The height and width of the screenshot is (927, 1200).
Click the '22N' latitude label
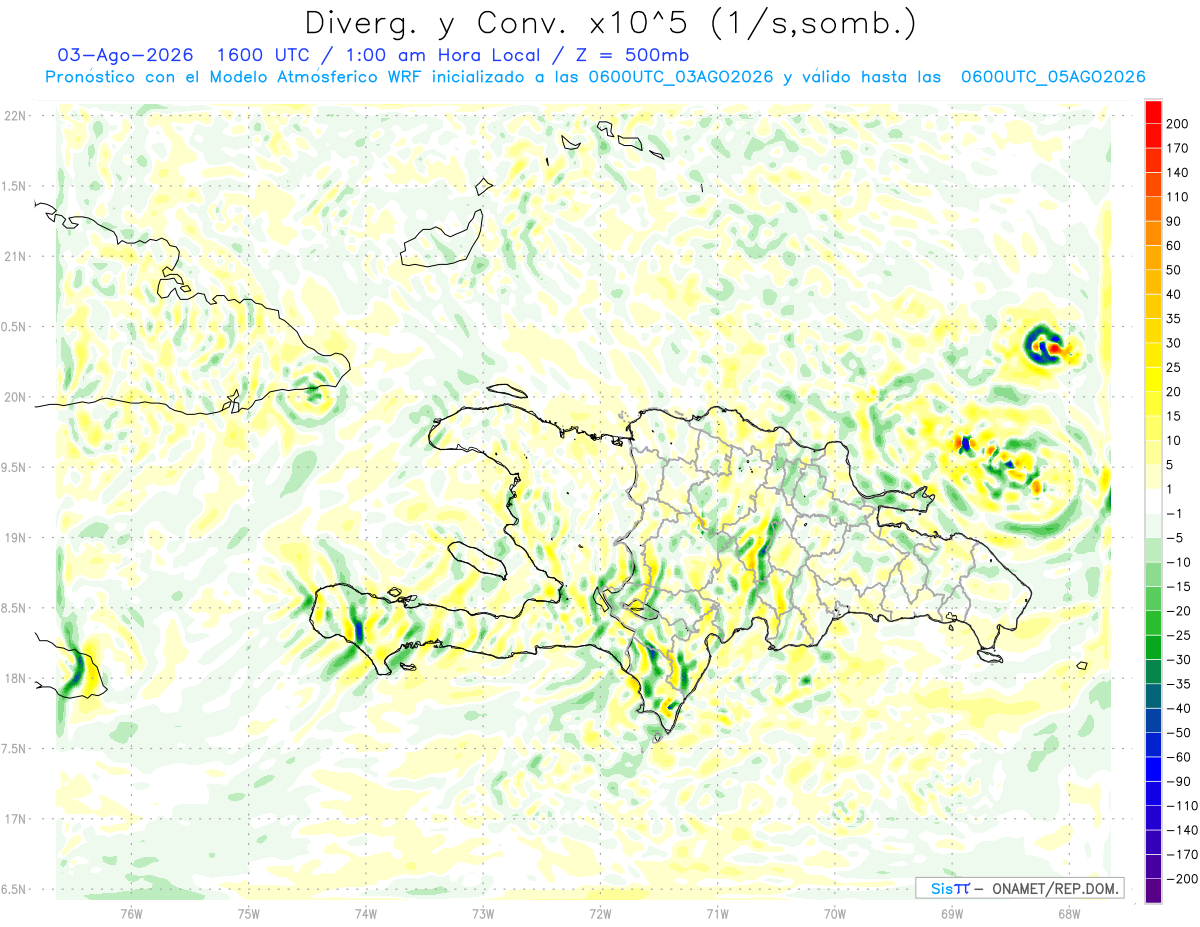pyautogui.click(x=15, y=116)
